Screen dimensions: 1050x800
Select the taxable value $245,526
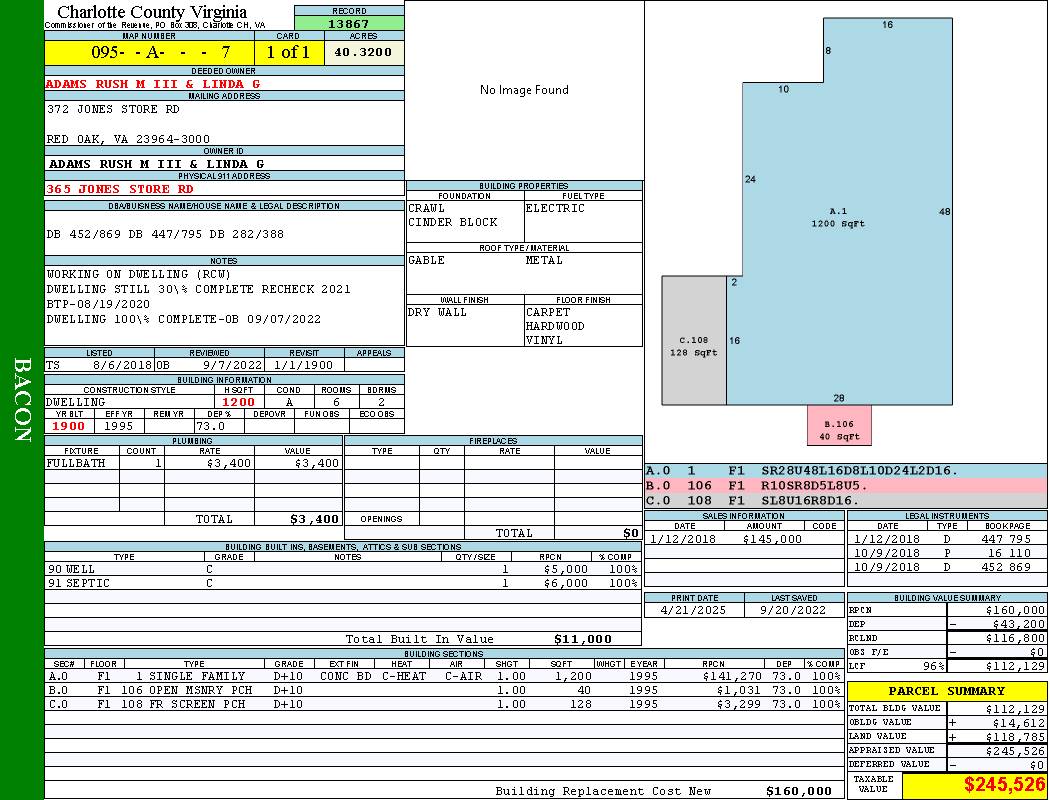coord(1004,785)
